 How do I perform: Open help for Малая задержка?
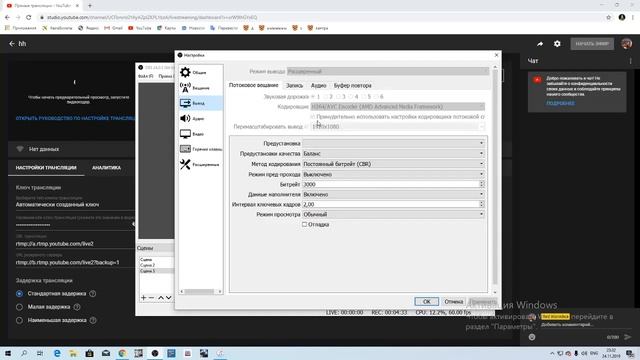click(x=77, y=307)
